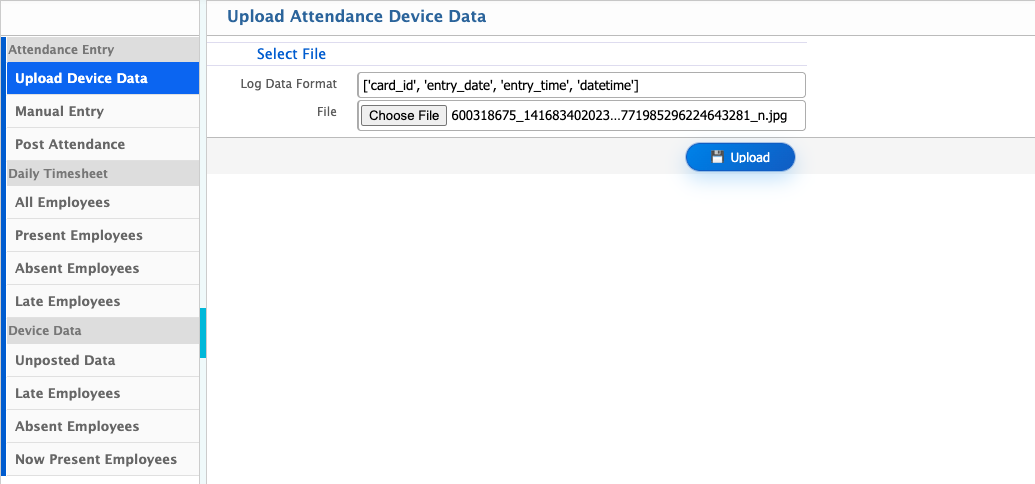Viewport: 1035px width, 484px height.
Task: Click the Log Data Format text field
Action: click(581, 85)
